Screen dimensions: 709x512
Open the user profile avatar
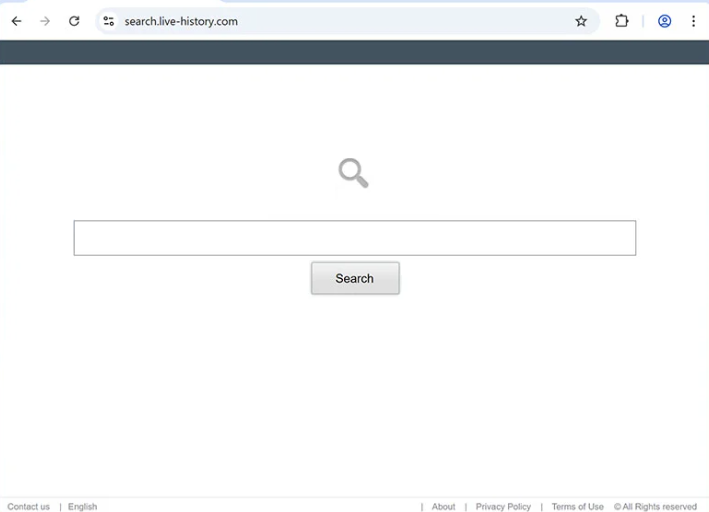(x=664, y=21)
